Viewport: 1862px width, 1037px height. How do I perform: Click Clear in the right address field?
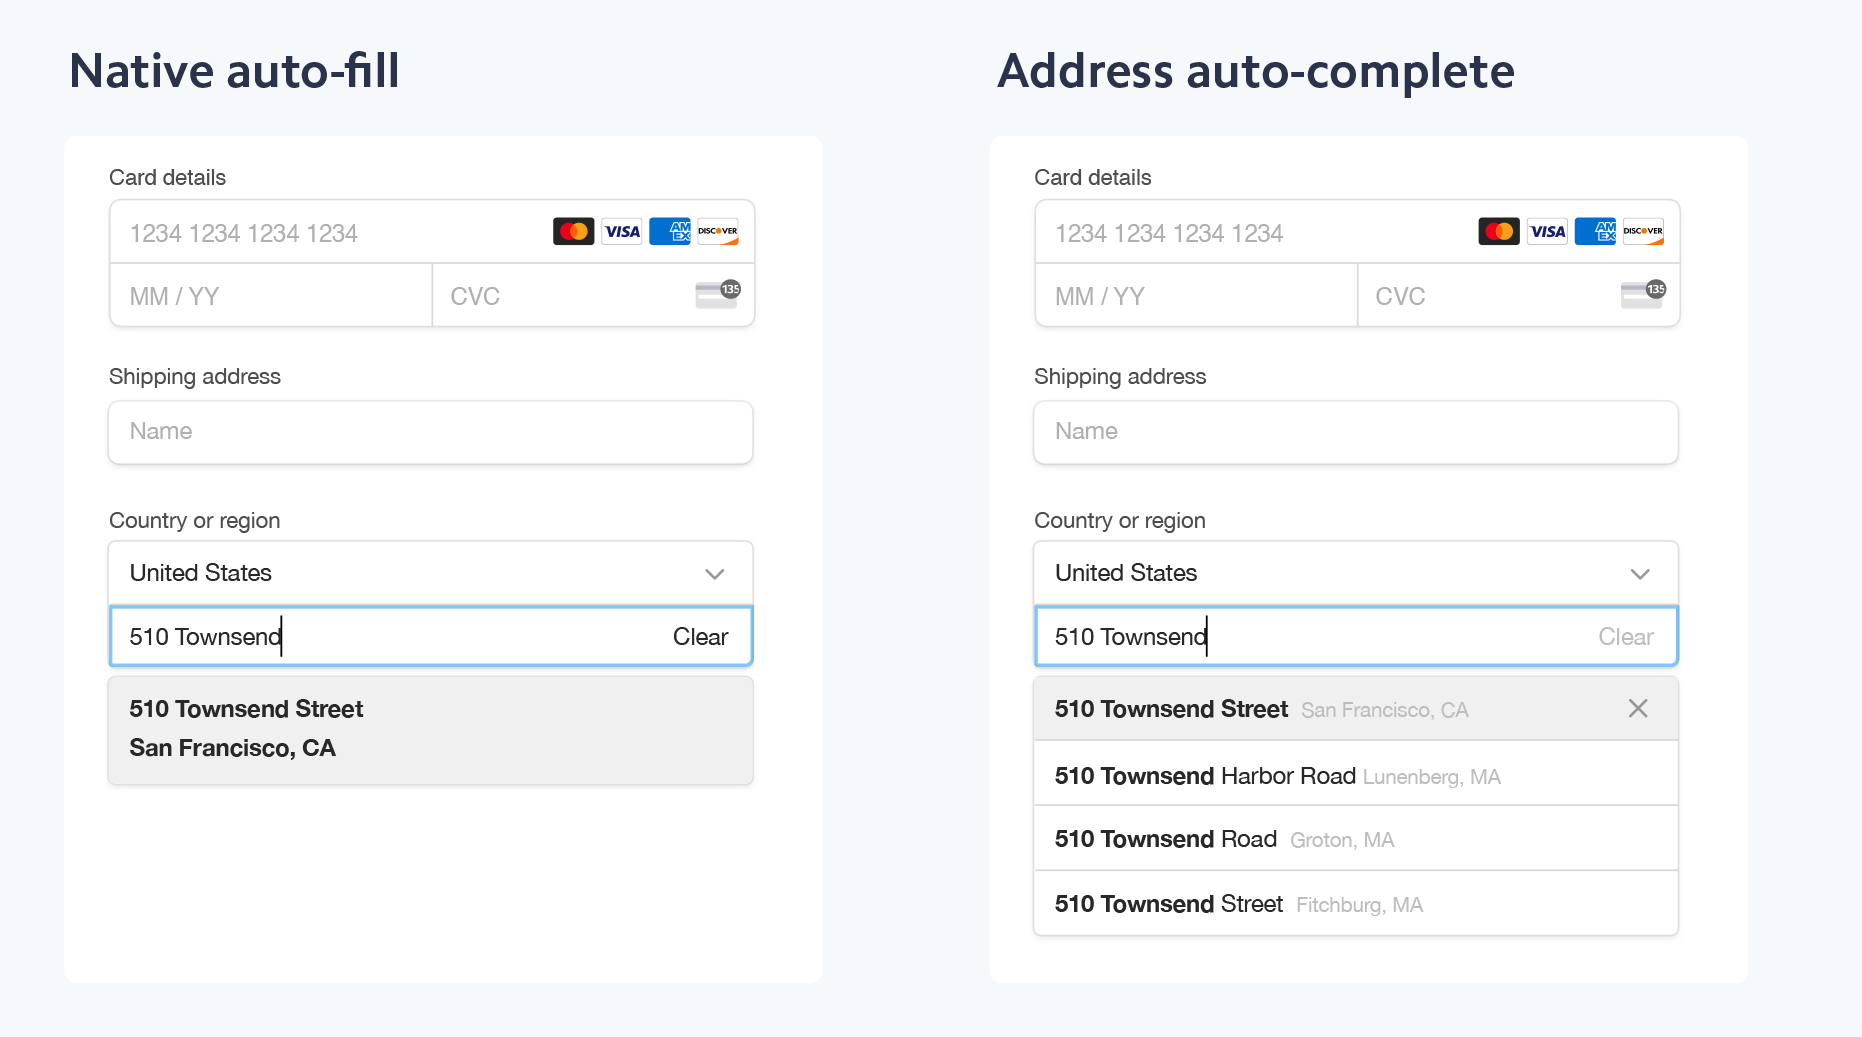pos(1626,636)
